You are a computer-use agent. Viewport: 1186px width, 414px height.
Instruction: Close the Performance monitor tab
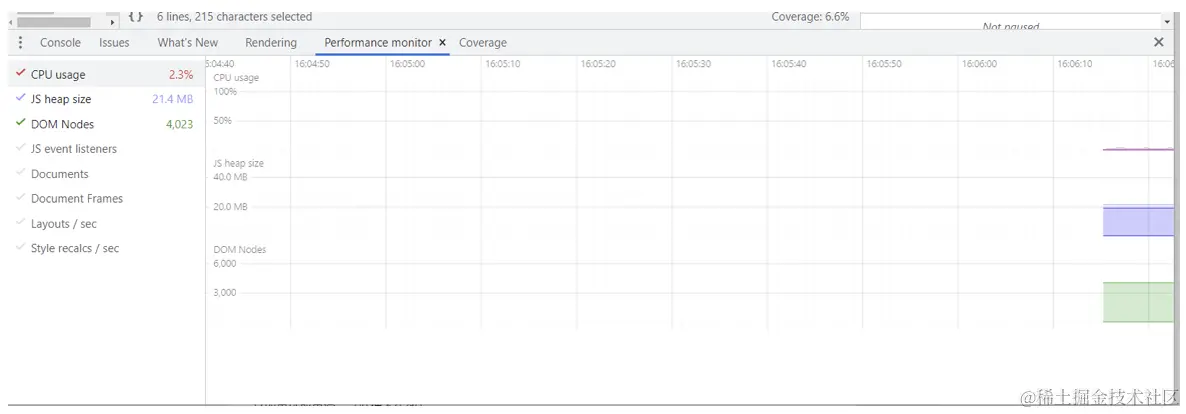(x=442, y=42)
